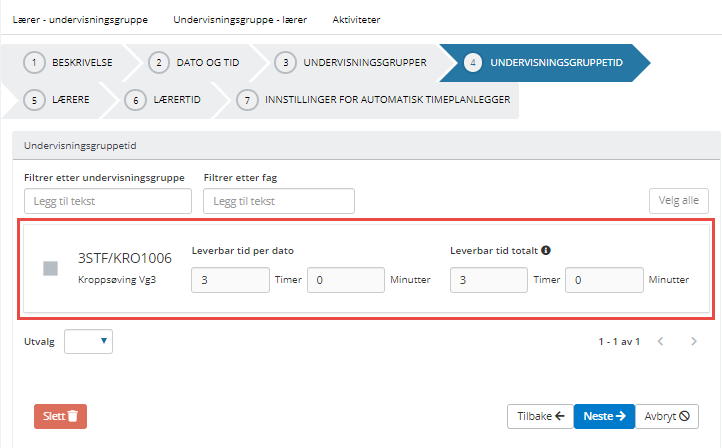Open the Aktiviteter tab
The width and height of the screenshot is (722, 448).
(356, 20)
